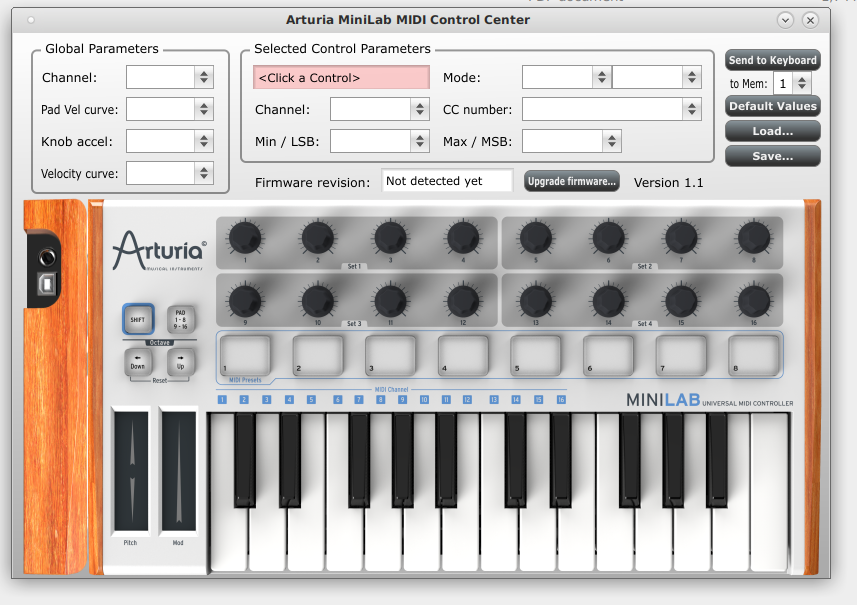Select knob 5 in Set 2
Screen dimensions: 857x605
[x=536, y=238]
